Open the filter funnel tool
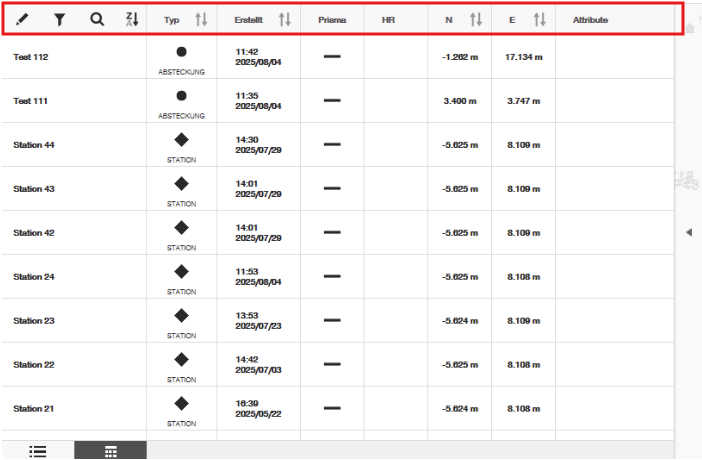 coord(59,19)
